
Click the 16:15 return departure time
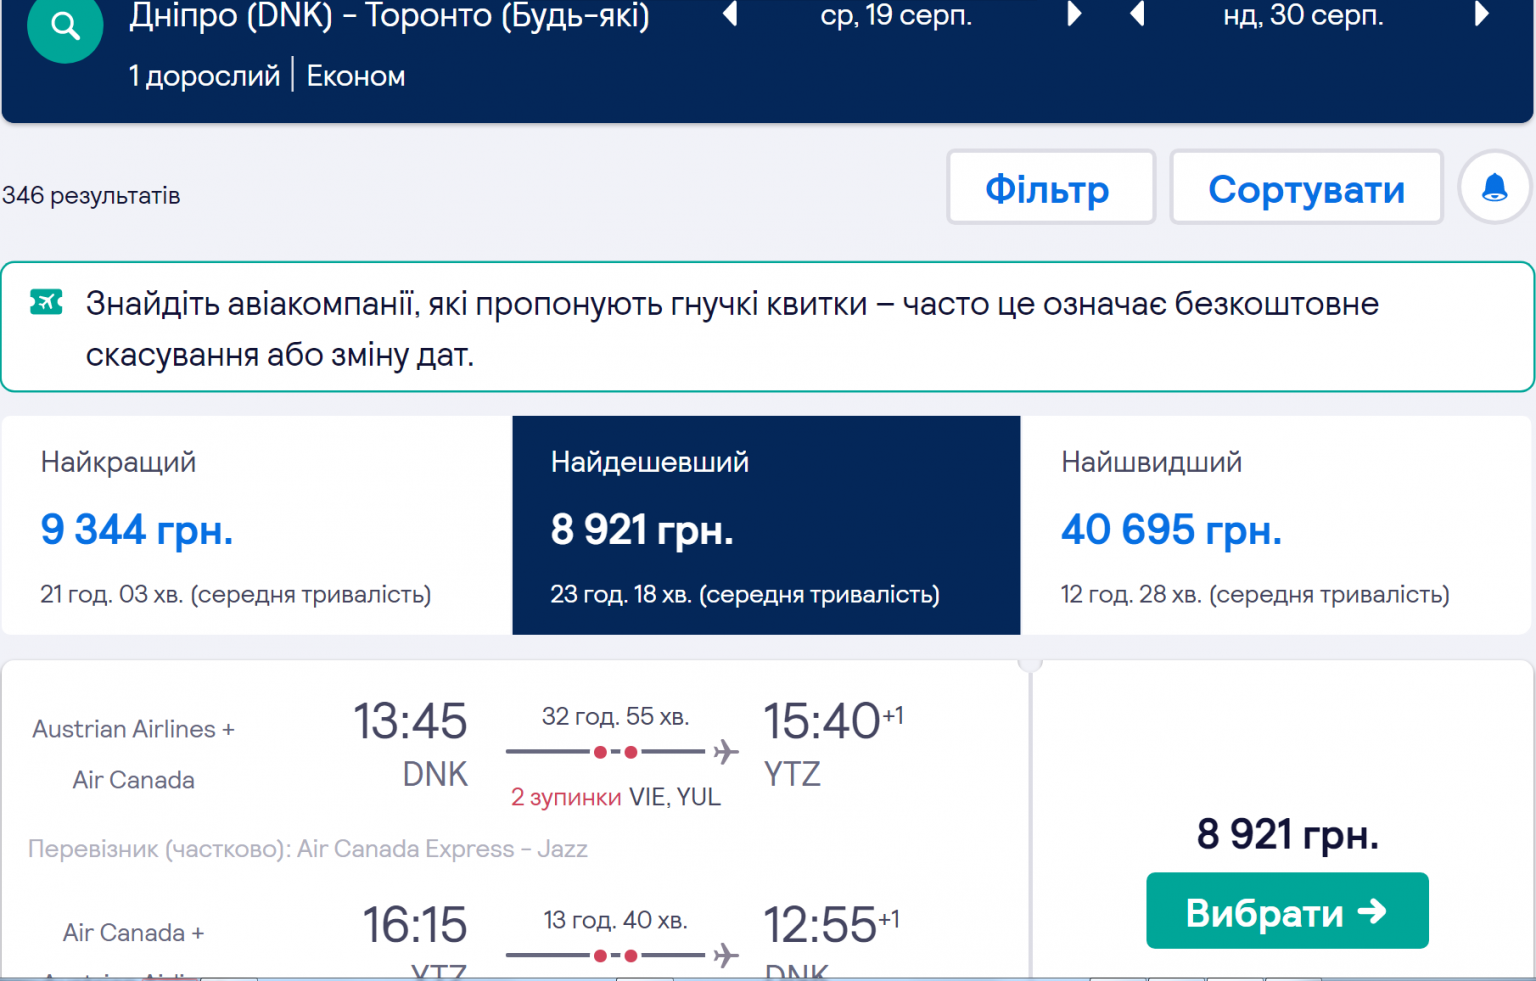click(414, 925)
